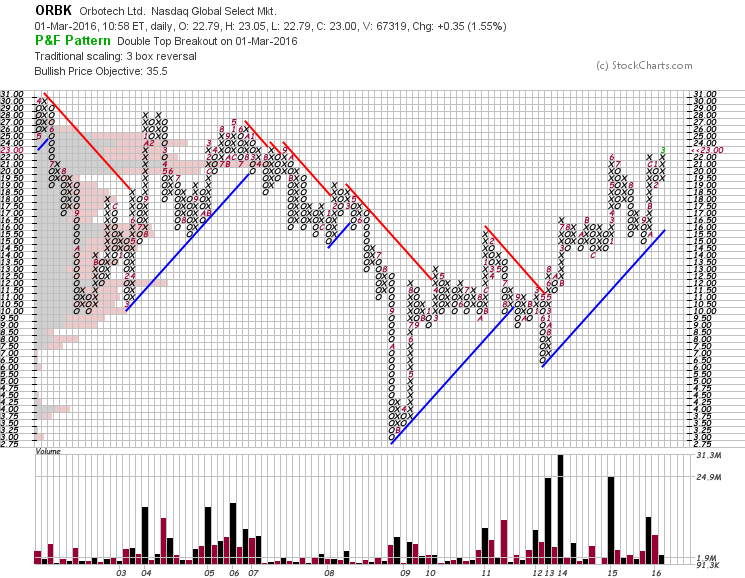Click the year label 05 on time axis
Viewport: 745px width, 578px height.
point(209,573)
